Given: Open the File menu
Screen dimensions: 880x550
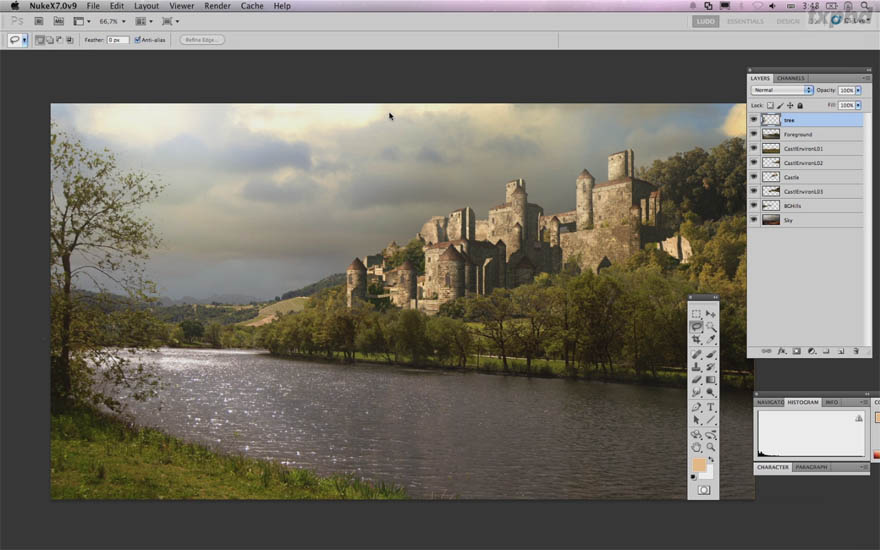Looking at the screenshot, I should tap(93, 6).
